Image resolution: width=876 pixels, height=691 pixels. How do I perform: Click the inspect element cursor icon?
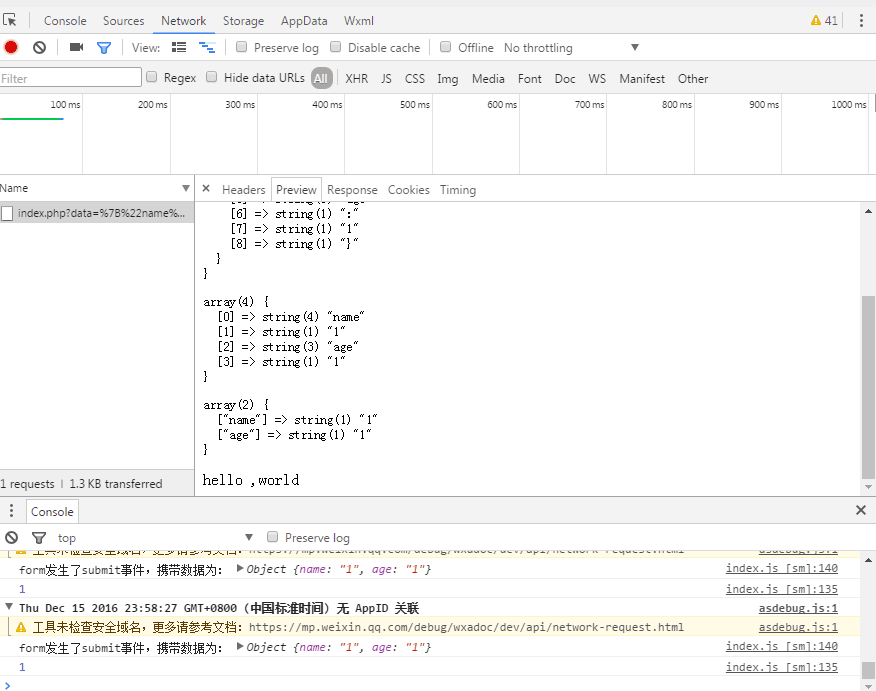[10, 20]
